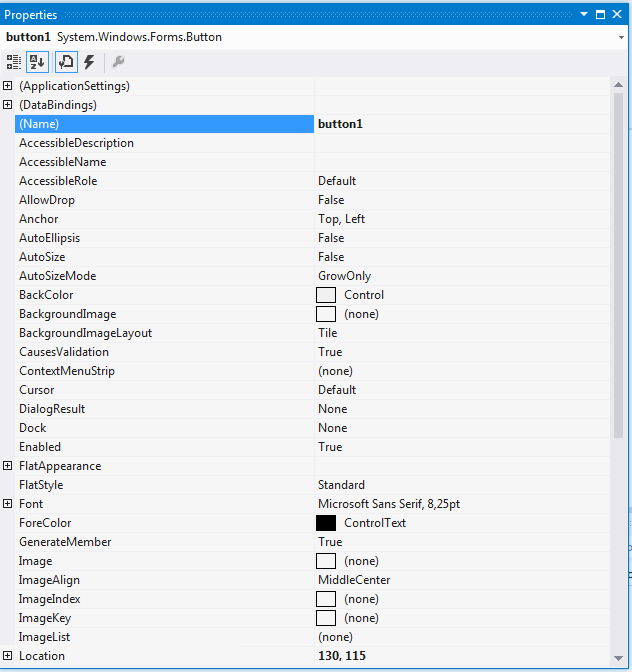This screenshot has width=632, height=672.
Task: Click the scrollbar up arrow
Action: click(618, 85)
